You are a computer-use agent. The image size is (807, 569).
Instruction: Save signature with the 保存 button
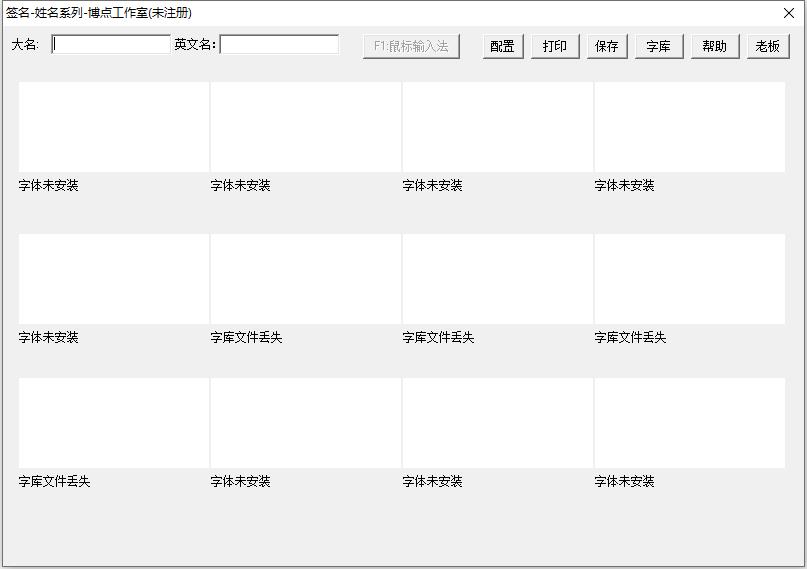coord(607,46)
